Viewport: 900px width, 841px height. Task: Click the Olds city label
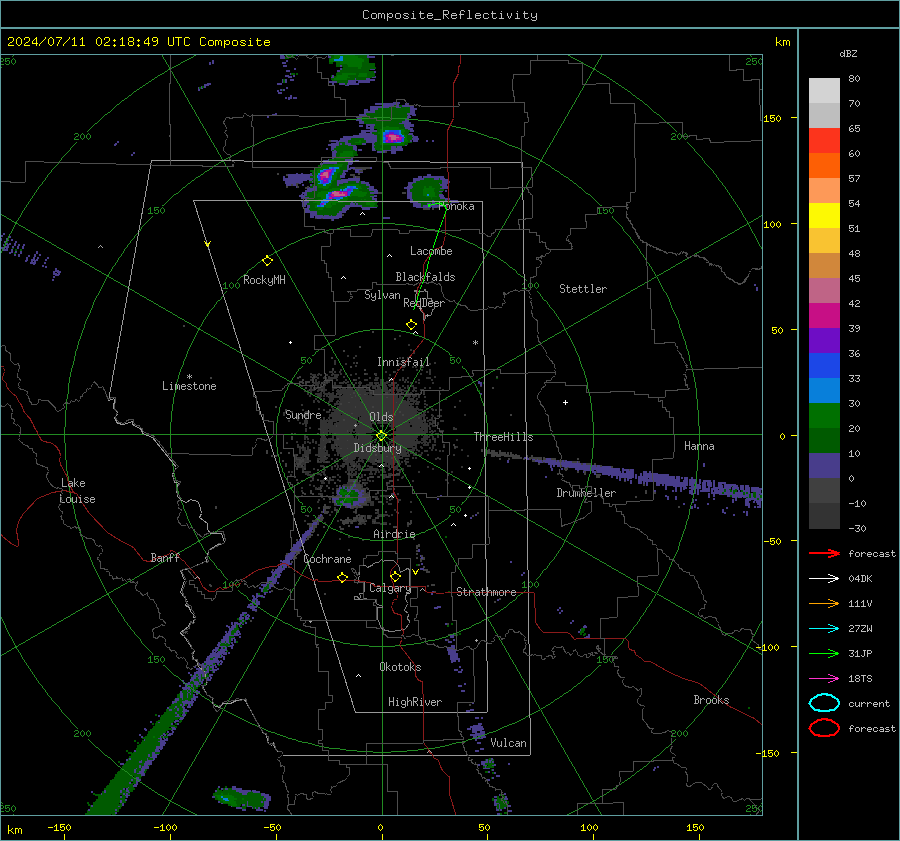[381, 417]
